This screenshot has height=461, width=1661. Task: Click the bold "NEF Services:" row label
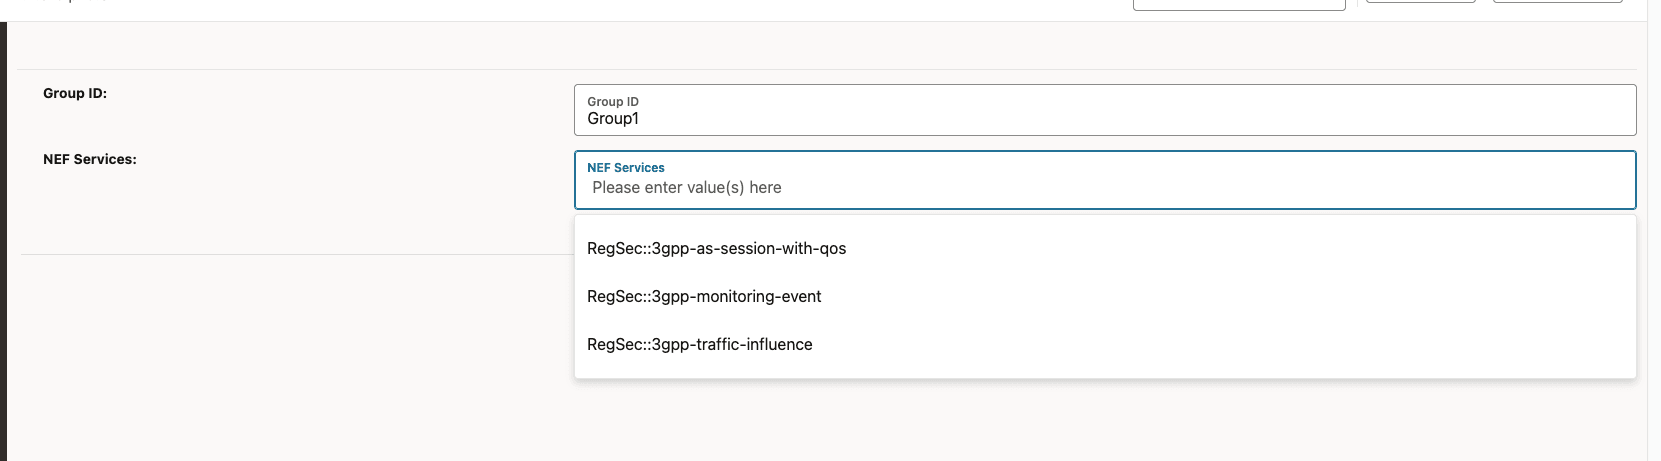pyautogui.click(x=90, y=159)
